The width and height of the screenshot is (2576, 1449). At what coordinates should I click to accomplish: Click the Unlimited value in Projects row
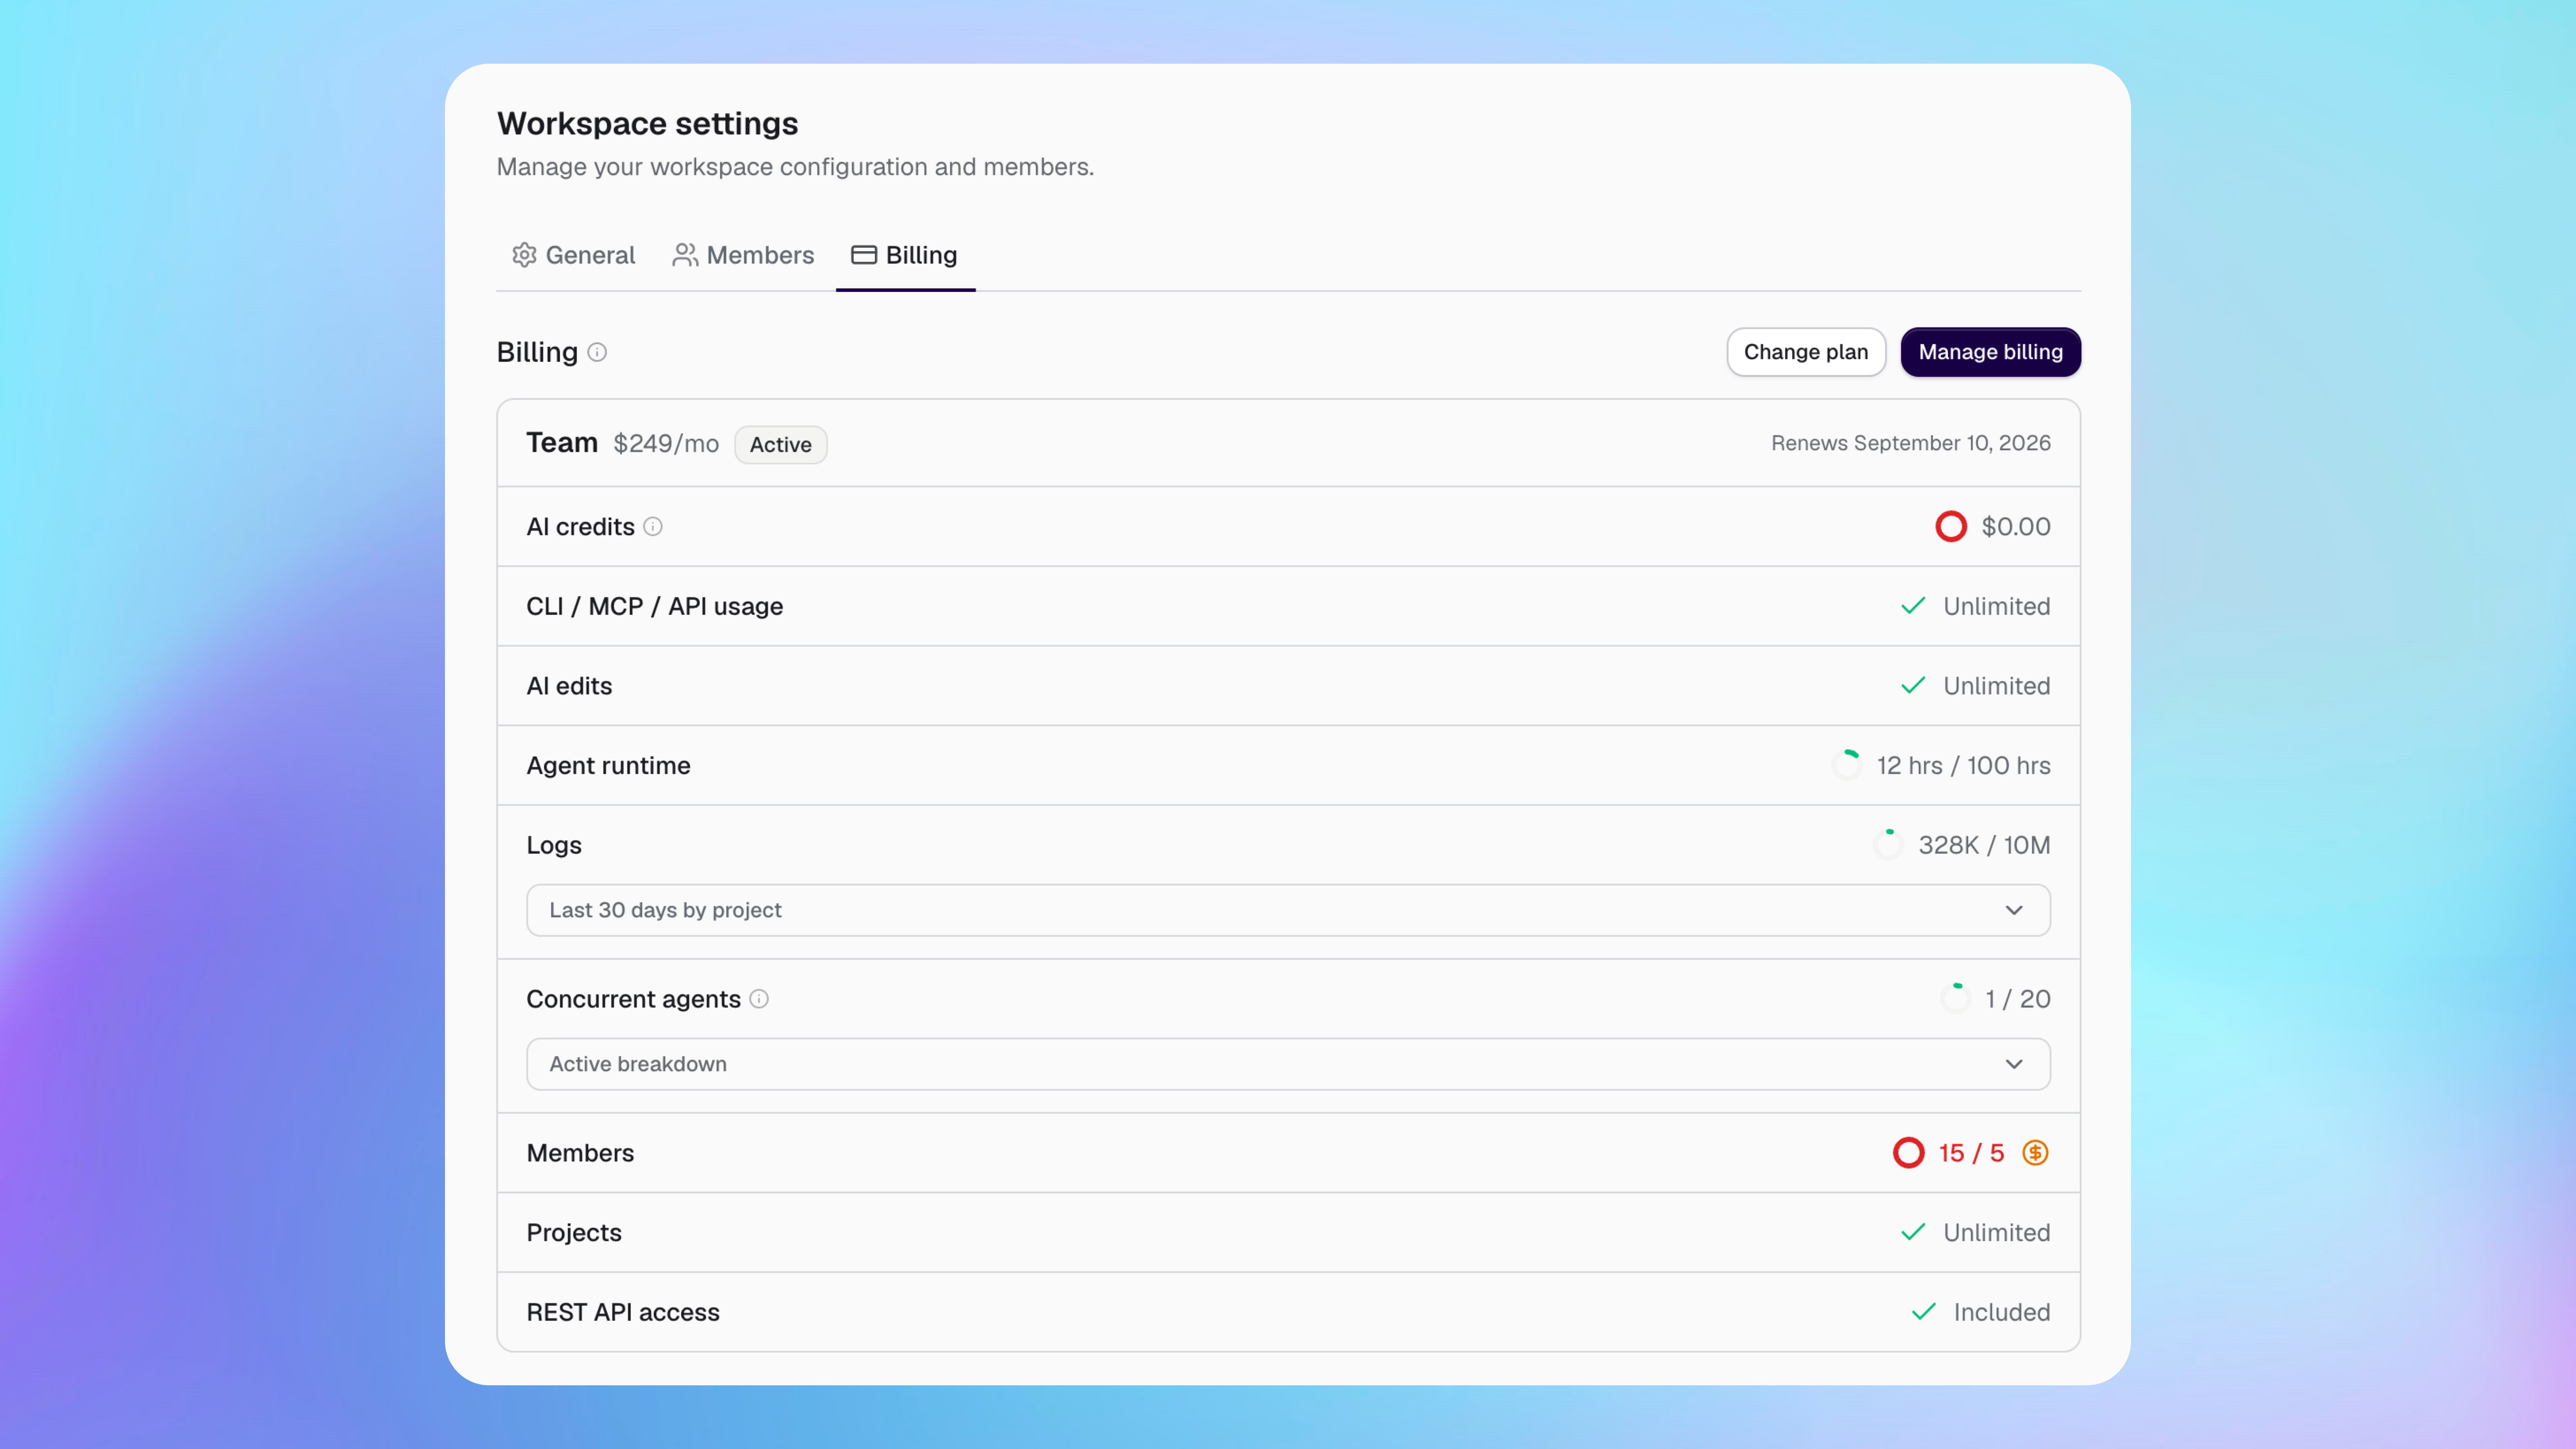(x=1996, y=1233)
